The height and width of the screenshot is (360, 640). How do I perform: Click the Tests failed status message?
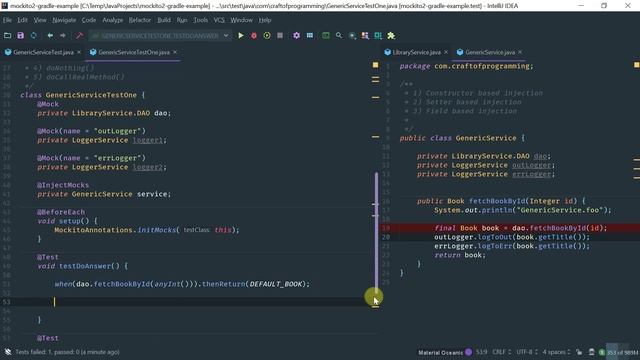point(67,352)
